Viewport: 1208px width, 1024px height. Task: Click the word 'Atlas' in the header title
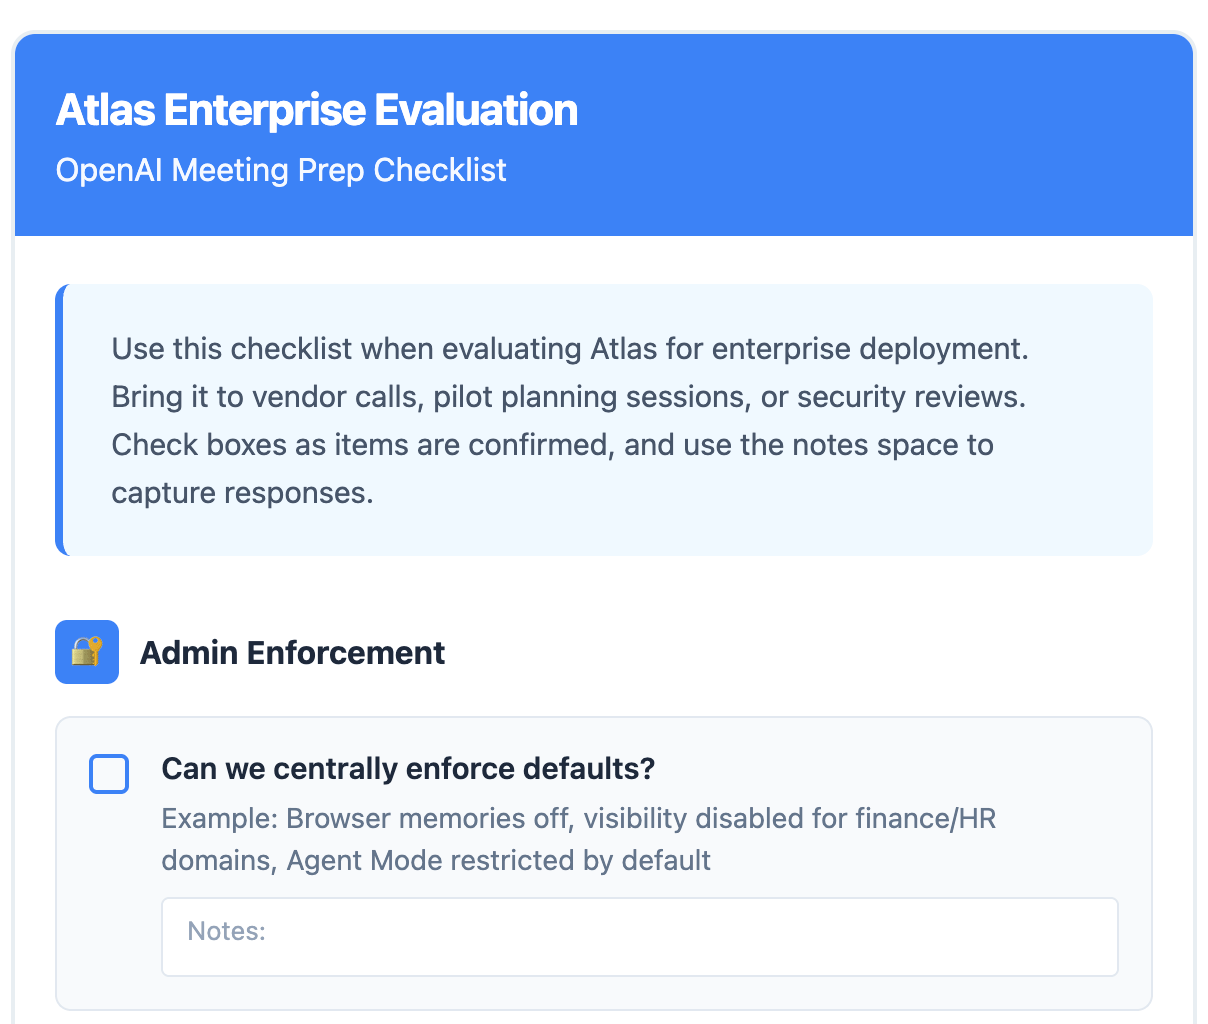click(104, 110)
